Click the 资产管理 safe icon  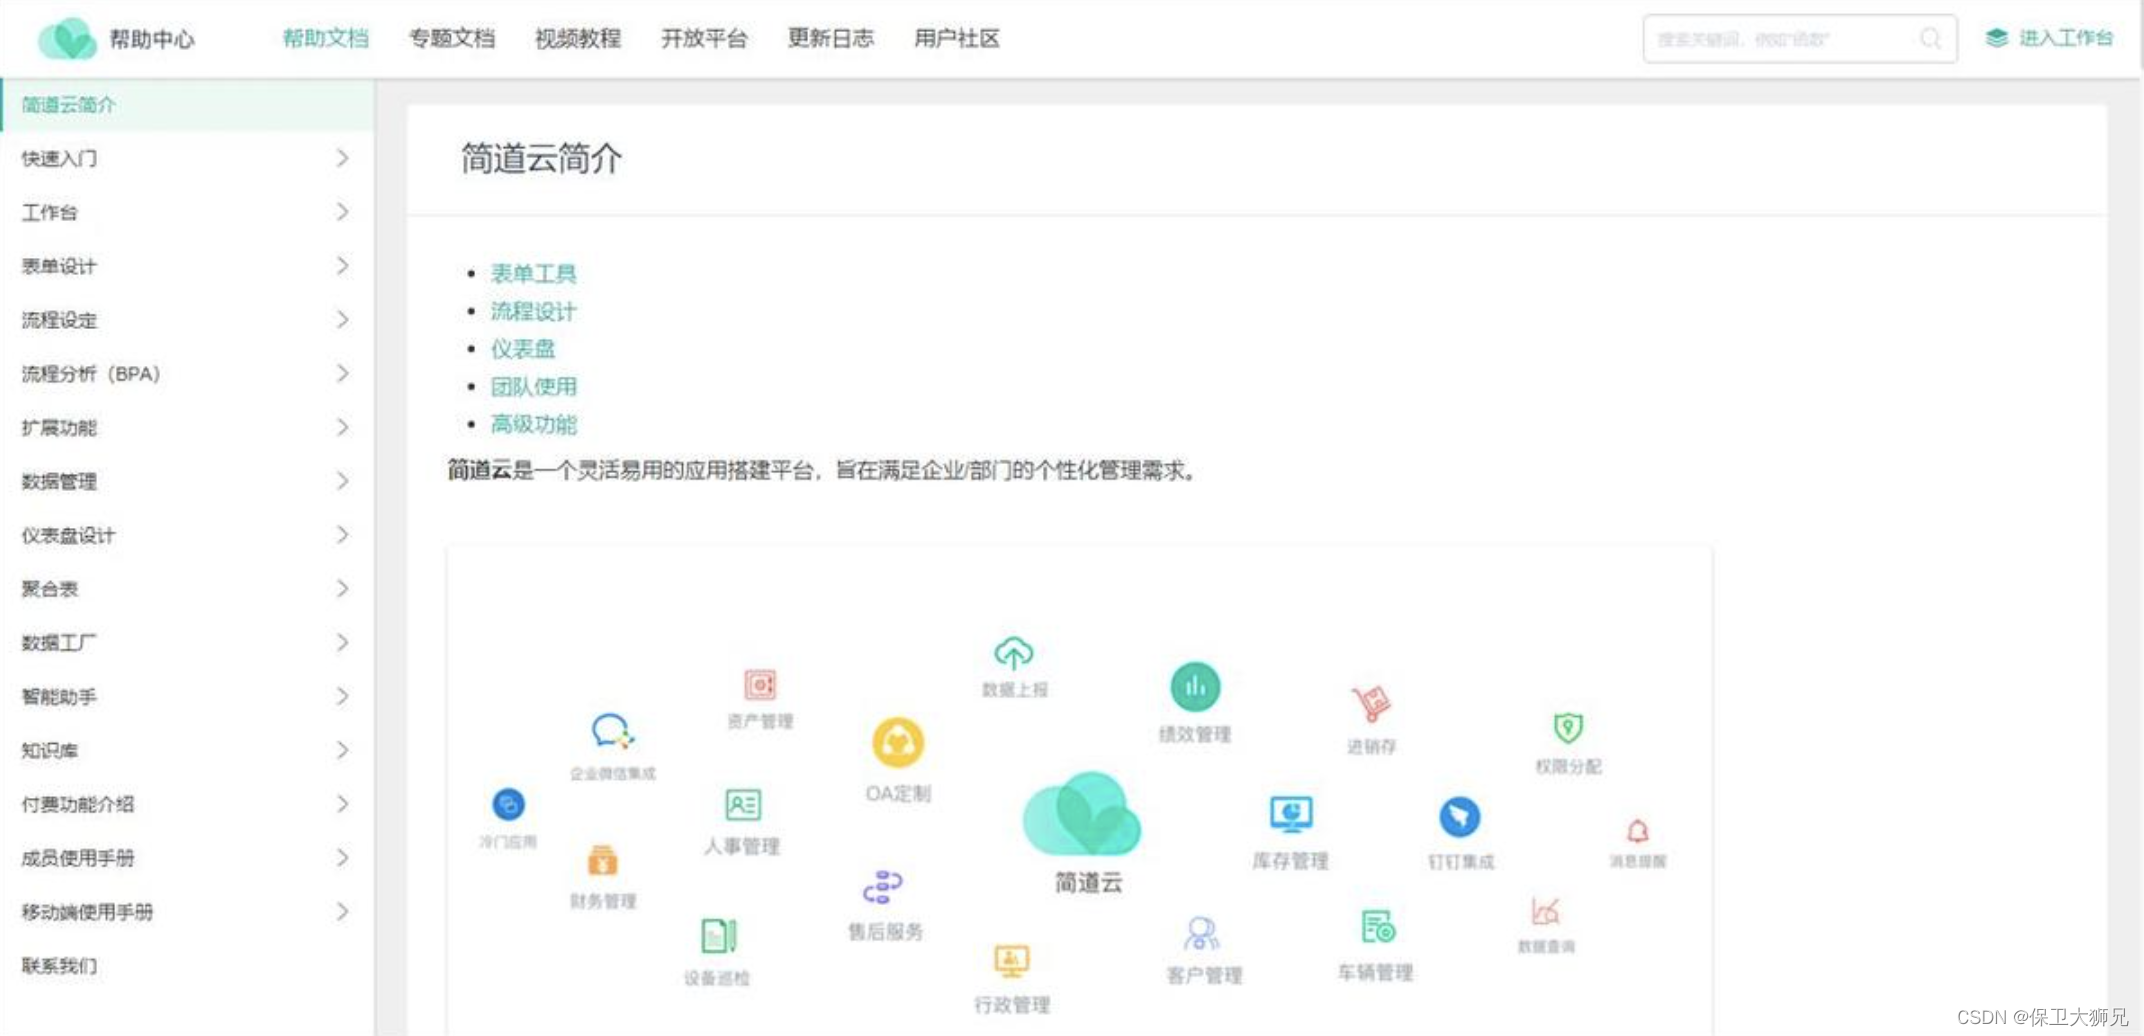click(760, 685)
